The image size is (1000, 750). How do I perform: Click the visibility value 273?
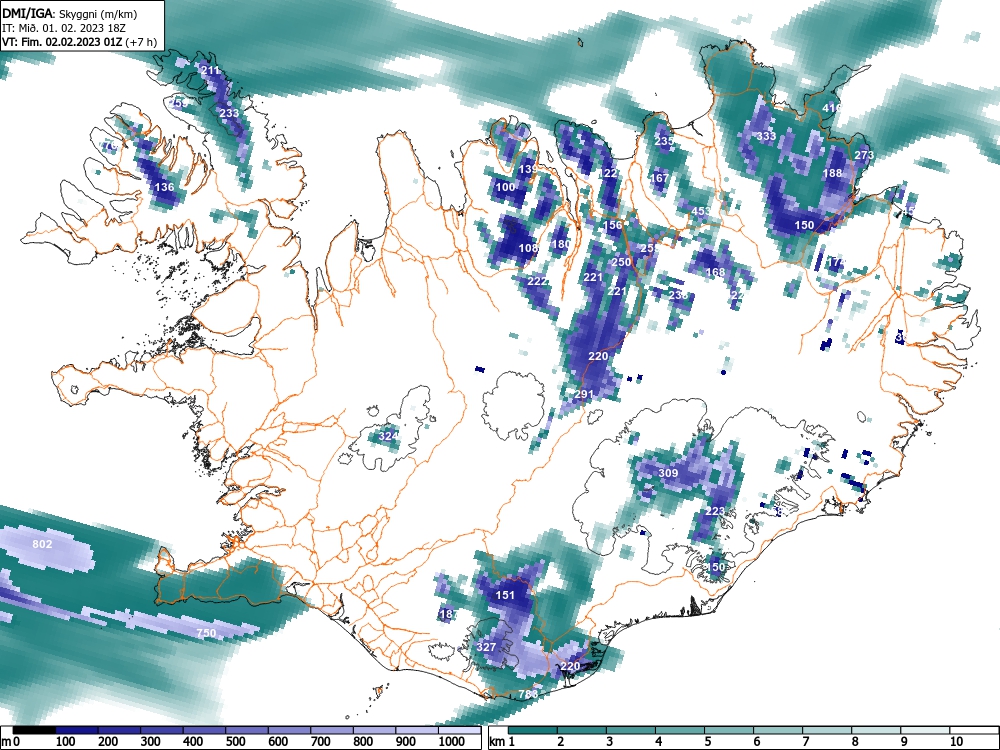tap(864, 155)
